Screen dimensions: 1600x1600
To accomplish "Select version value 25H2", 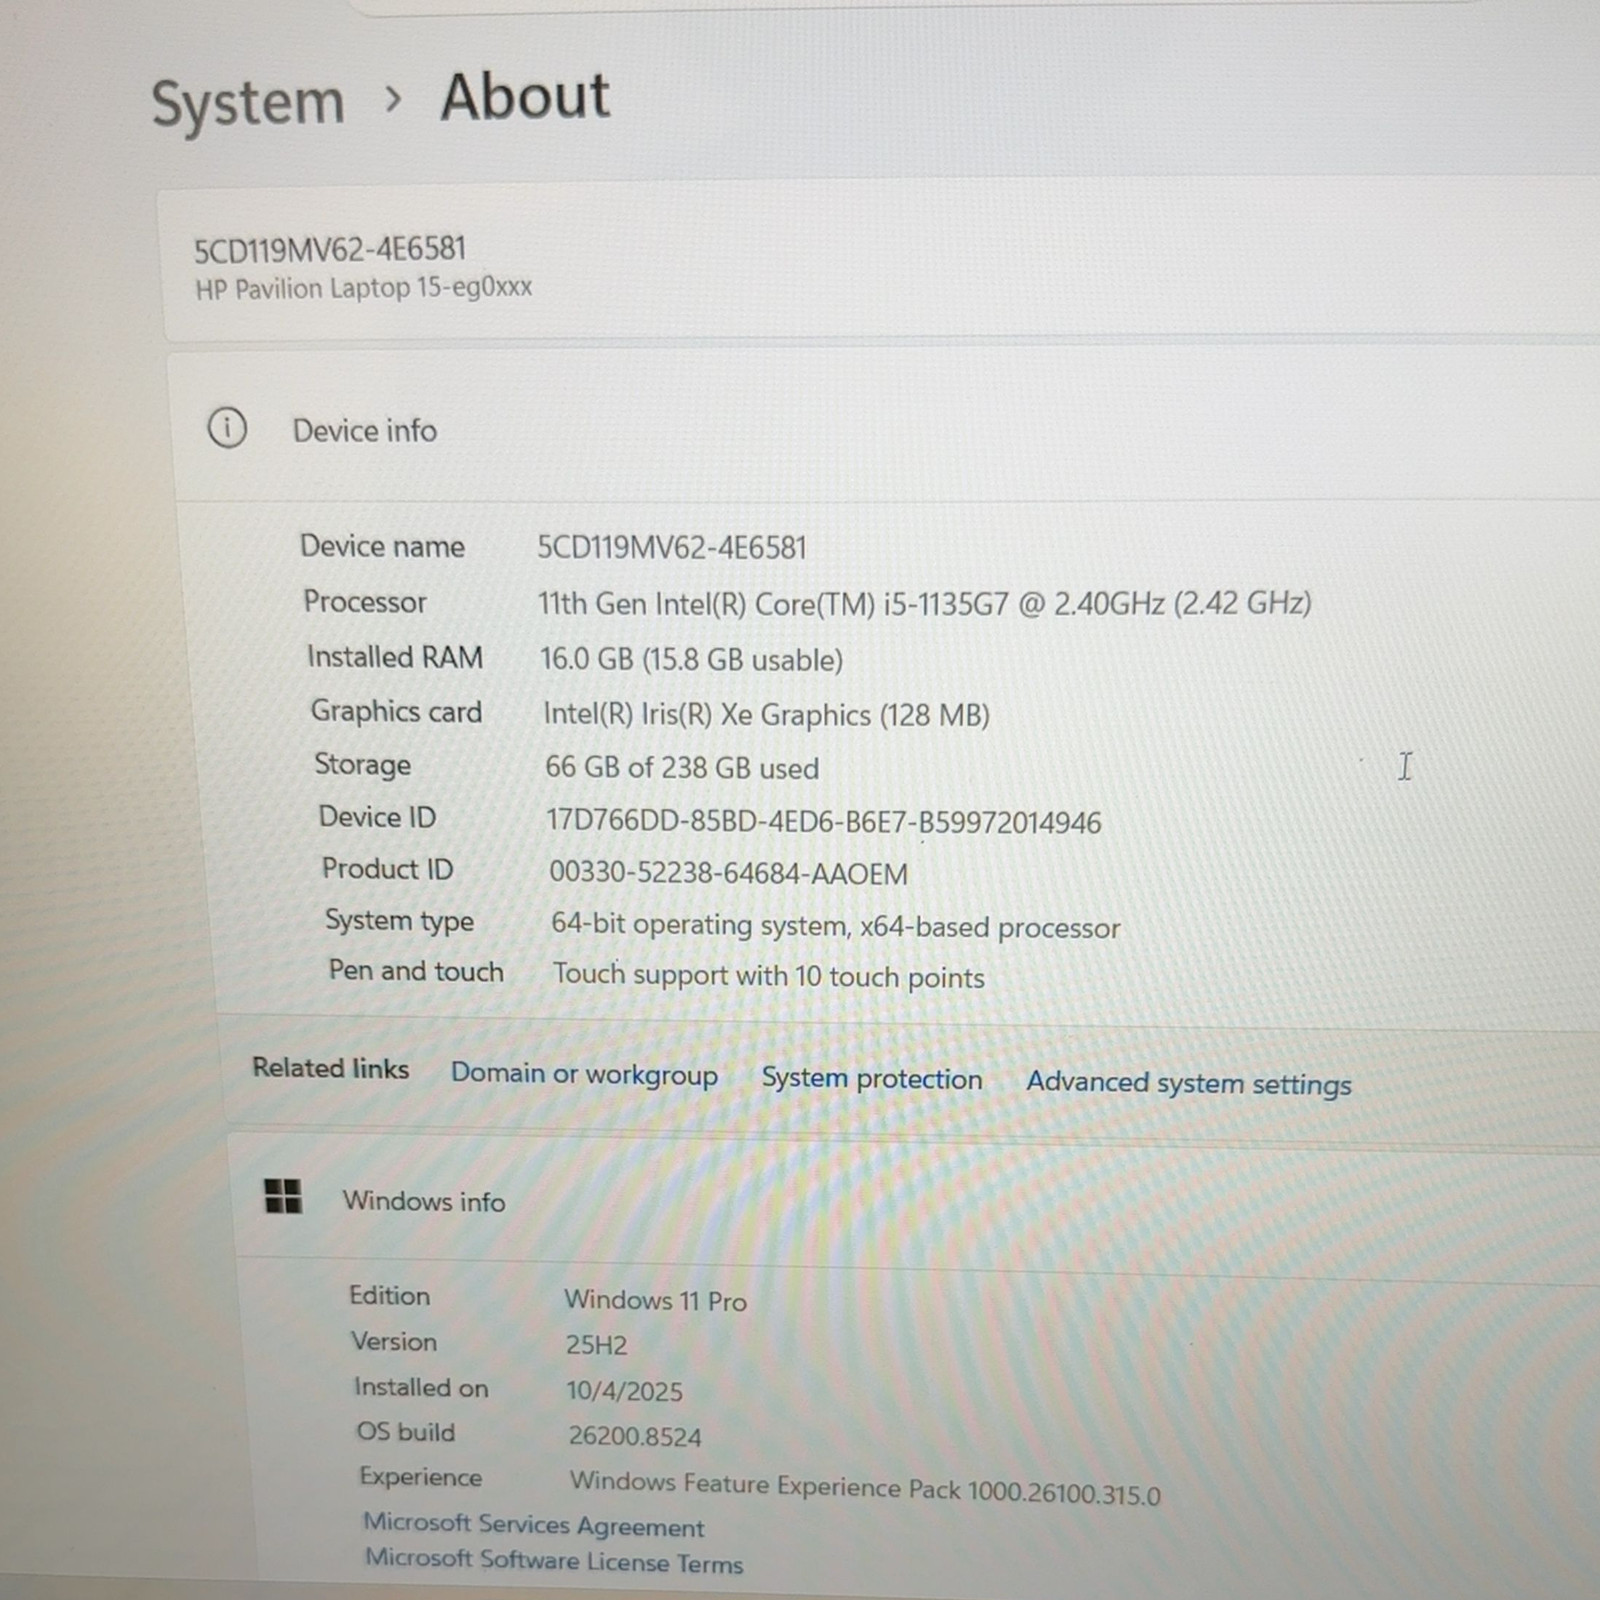I will click(x=596, y=1345).
